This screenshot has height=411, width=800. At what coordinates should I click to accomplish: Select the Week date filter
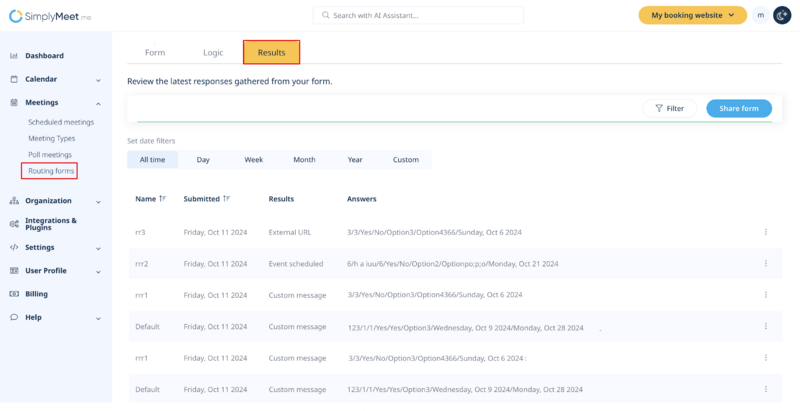click(254, 160)
